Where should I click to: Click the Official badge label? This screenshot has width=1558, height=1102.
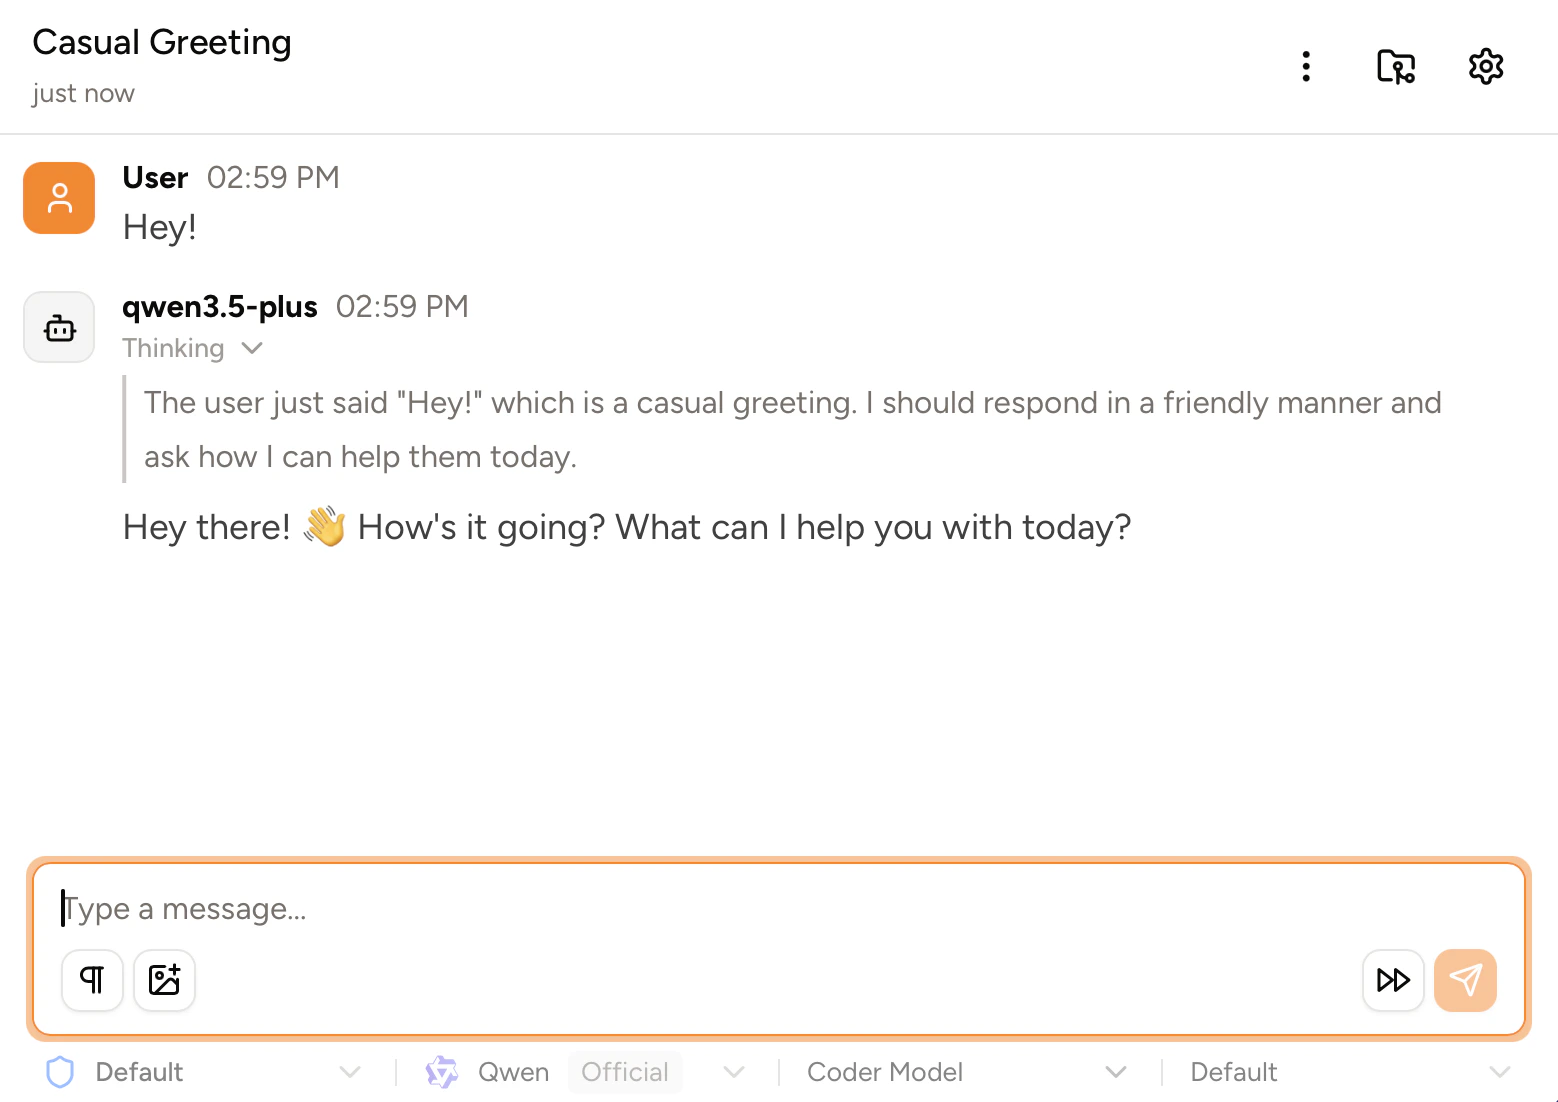tap(625, 1072)
